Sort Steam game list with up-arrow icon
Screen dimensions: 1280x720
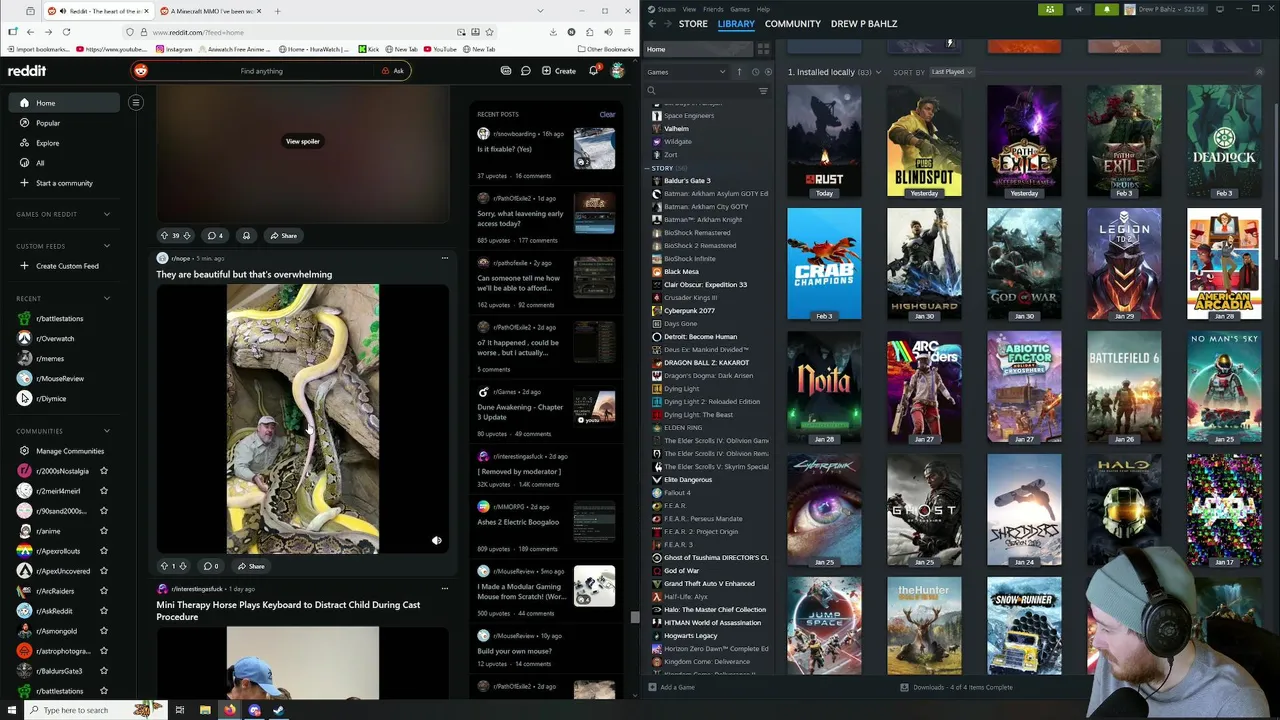click(x=740, y=72)
